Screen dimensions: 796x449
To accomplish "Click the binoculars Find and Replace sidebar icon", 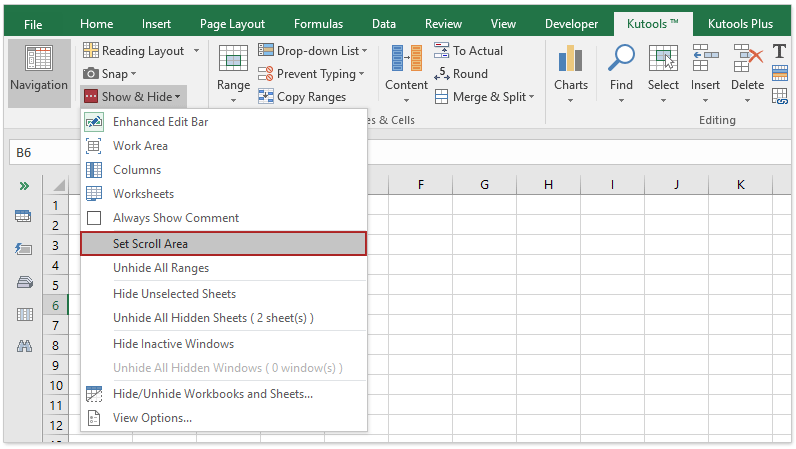I will coord(24,346).
